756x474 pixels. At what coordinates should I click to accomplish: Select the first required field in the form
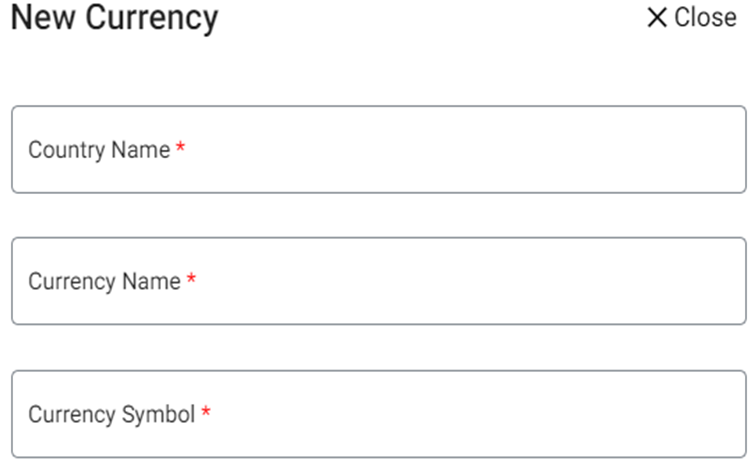click(x=378, y=150)
